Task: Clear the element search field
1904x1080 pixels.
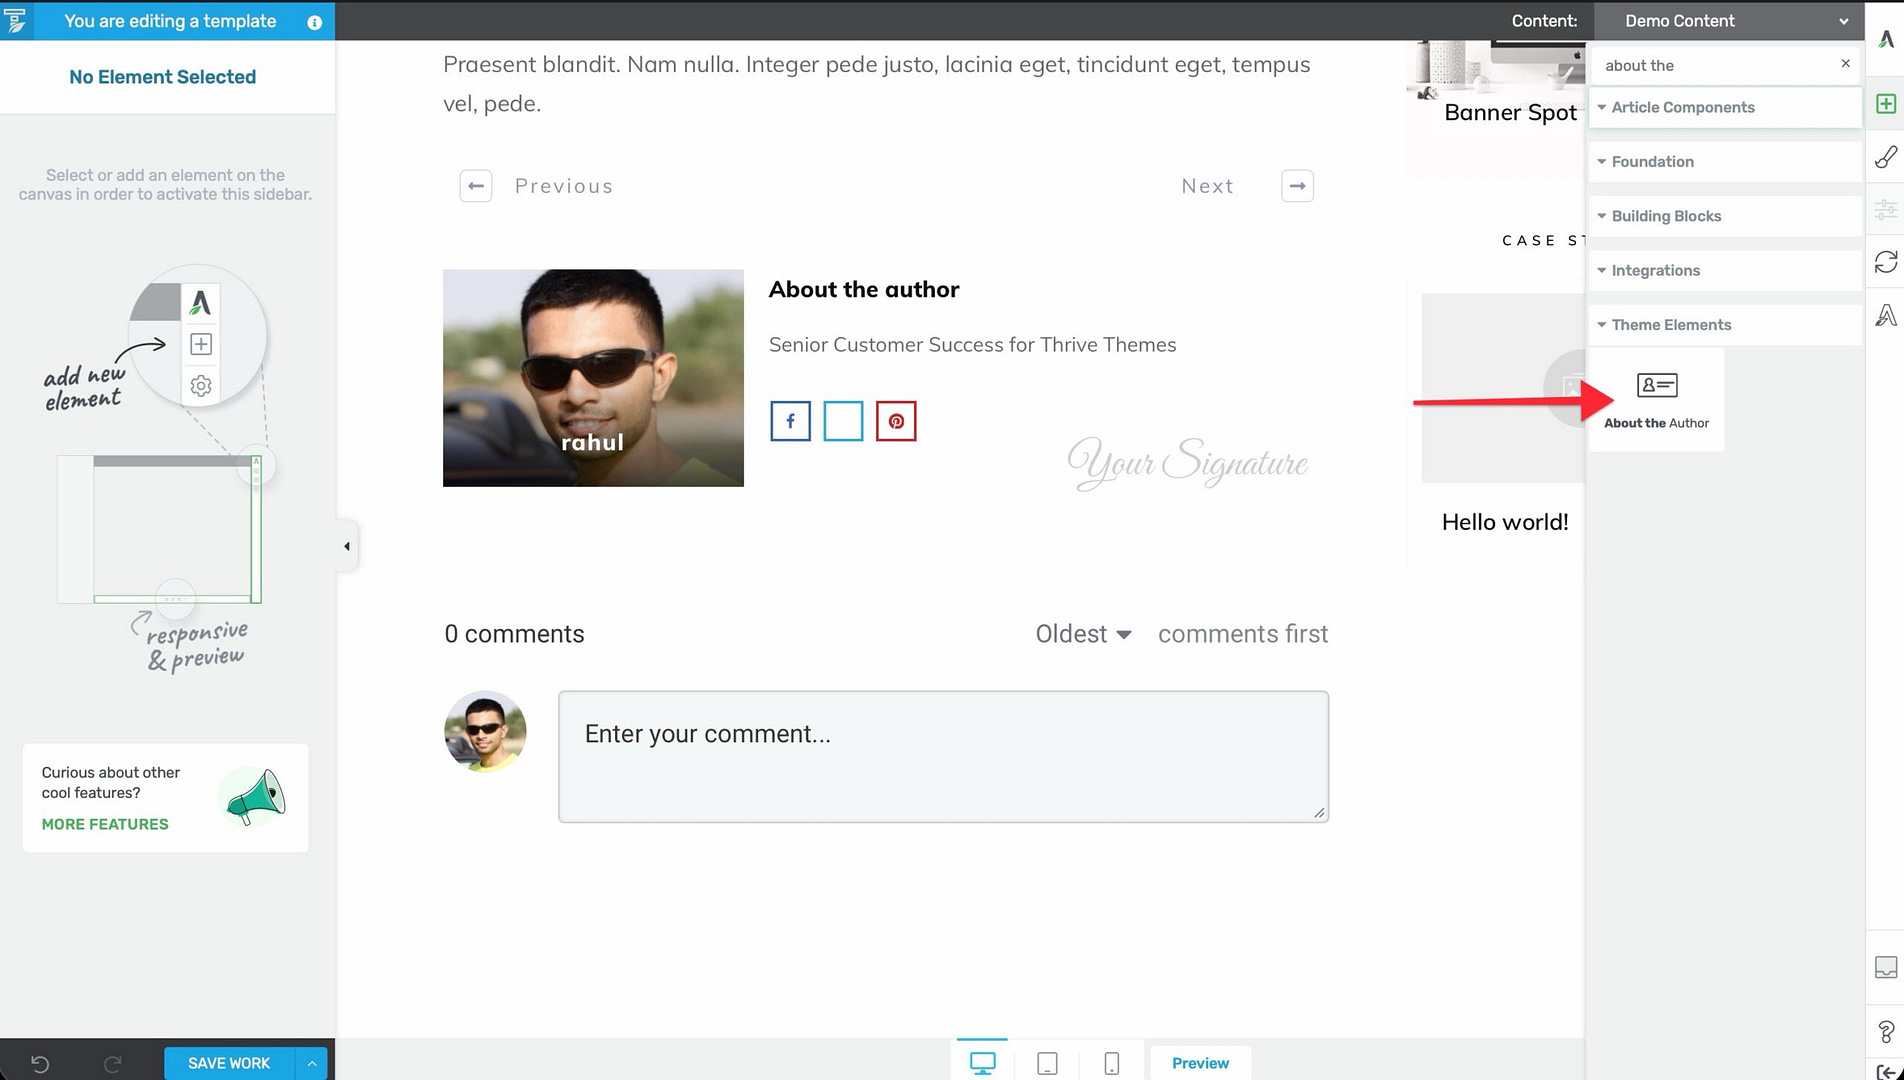Action: (1845, 64)
